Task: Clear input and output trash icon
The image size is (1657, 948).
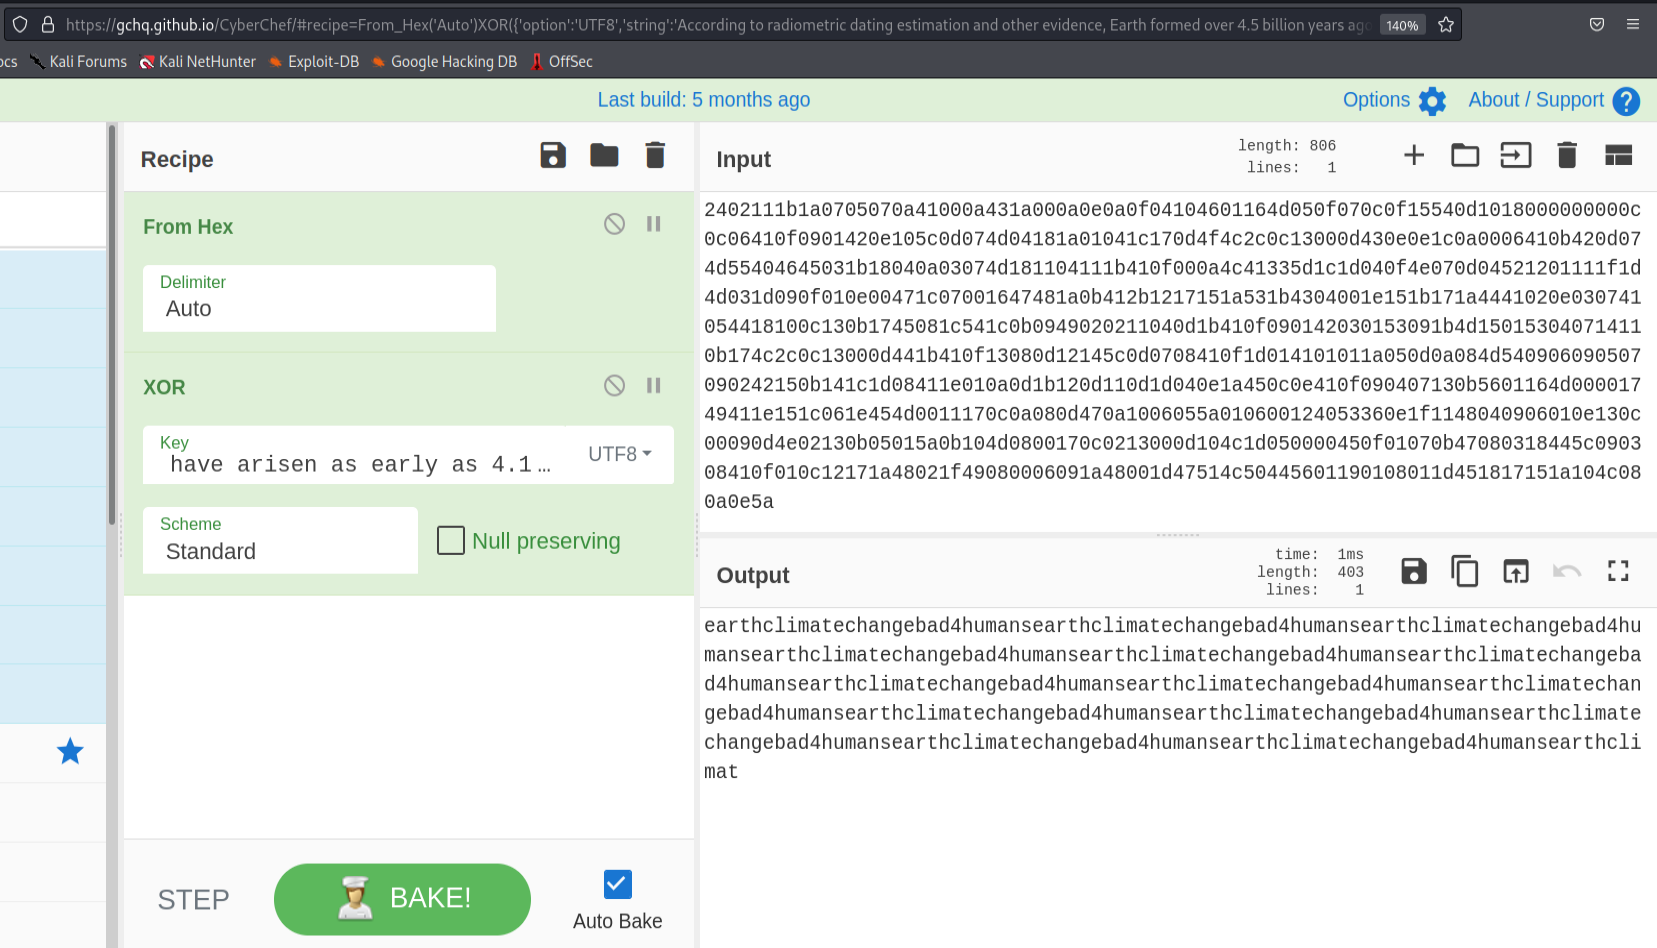Action: (x=1566, y=156)
